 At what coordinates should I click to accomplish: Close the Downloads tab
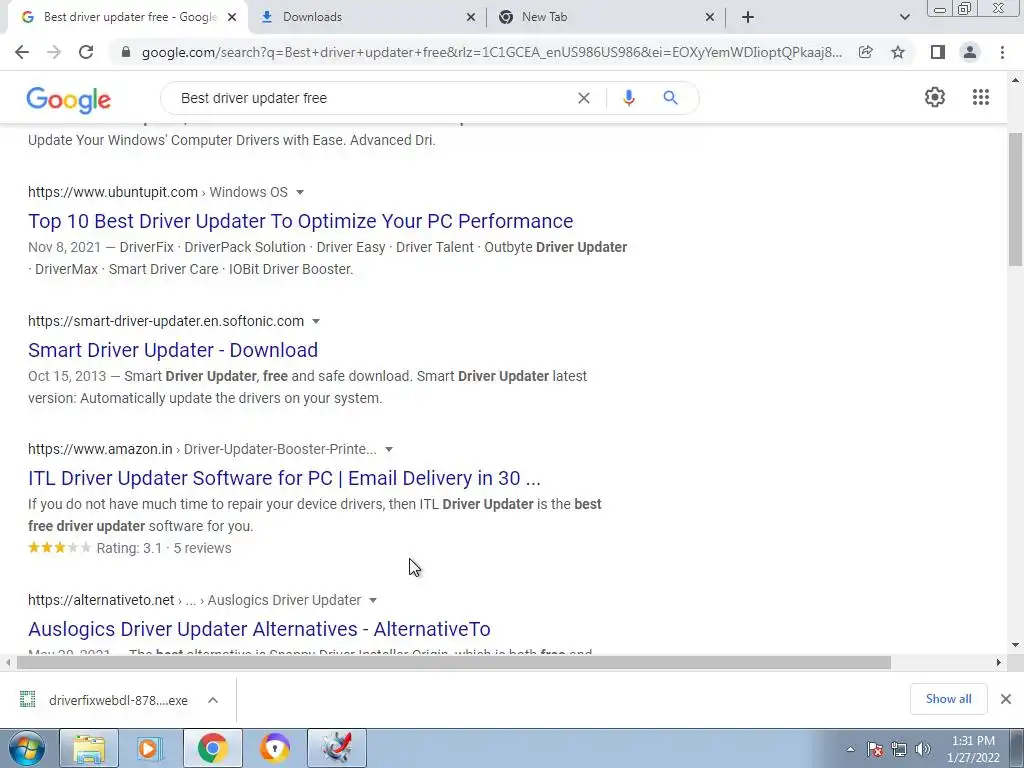[471, 17]
